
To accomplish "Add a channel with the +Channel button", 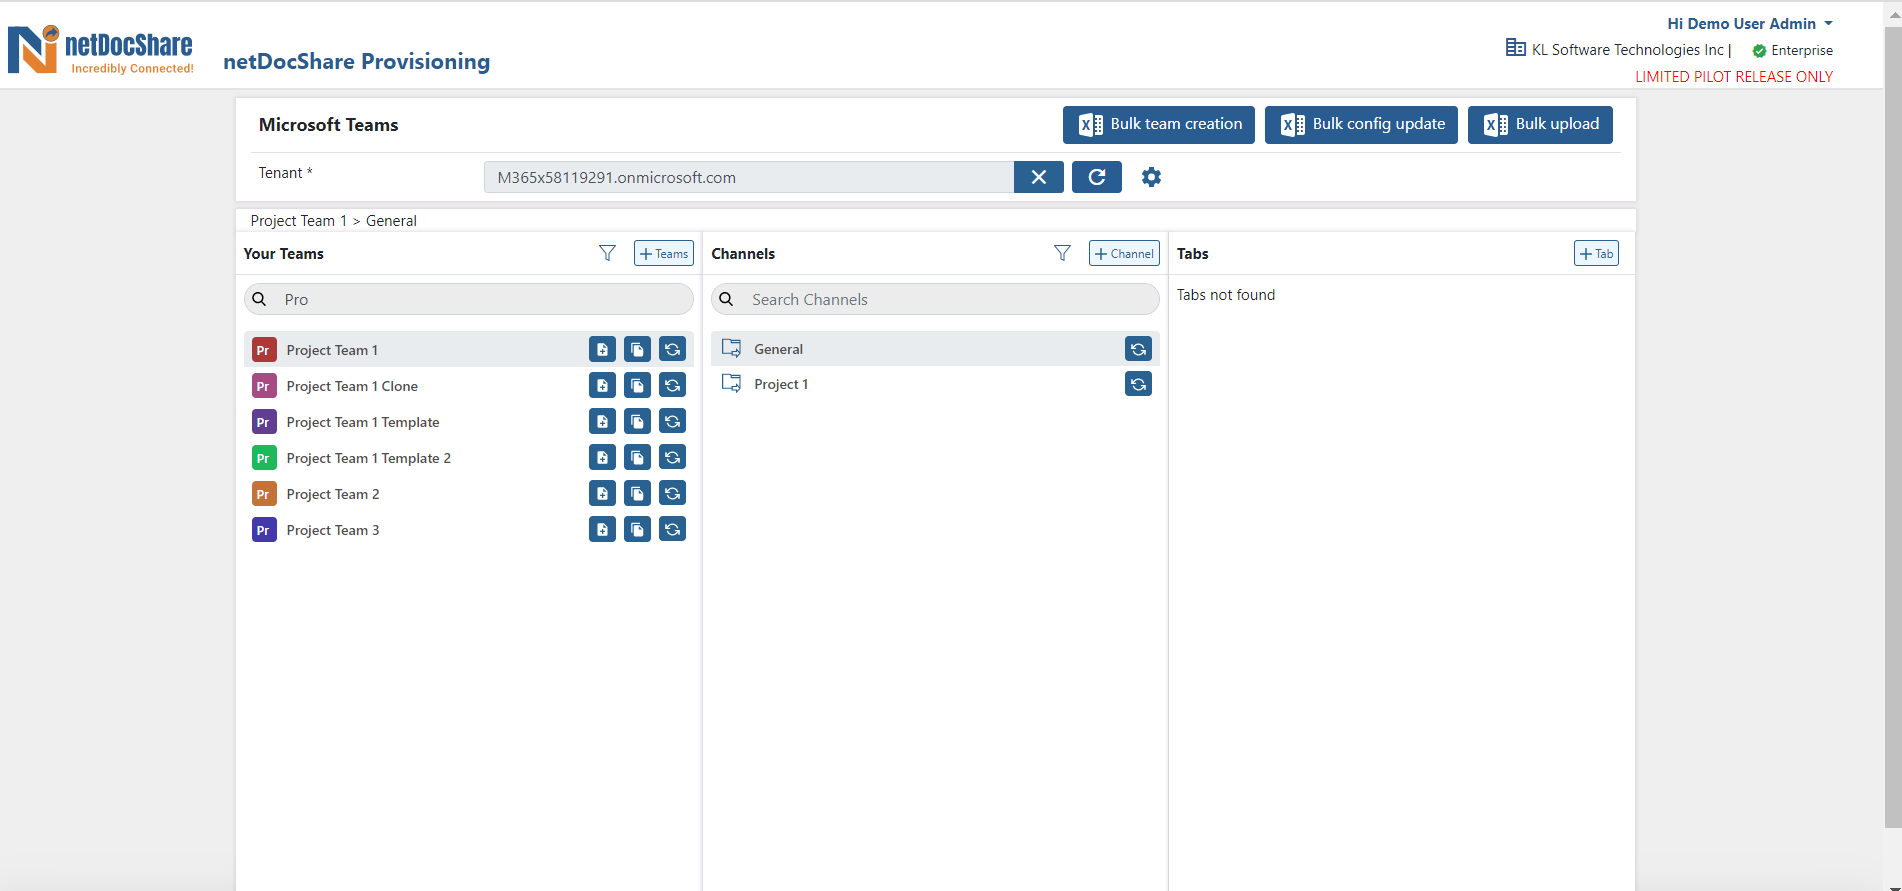I will coord(1124,253).
